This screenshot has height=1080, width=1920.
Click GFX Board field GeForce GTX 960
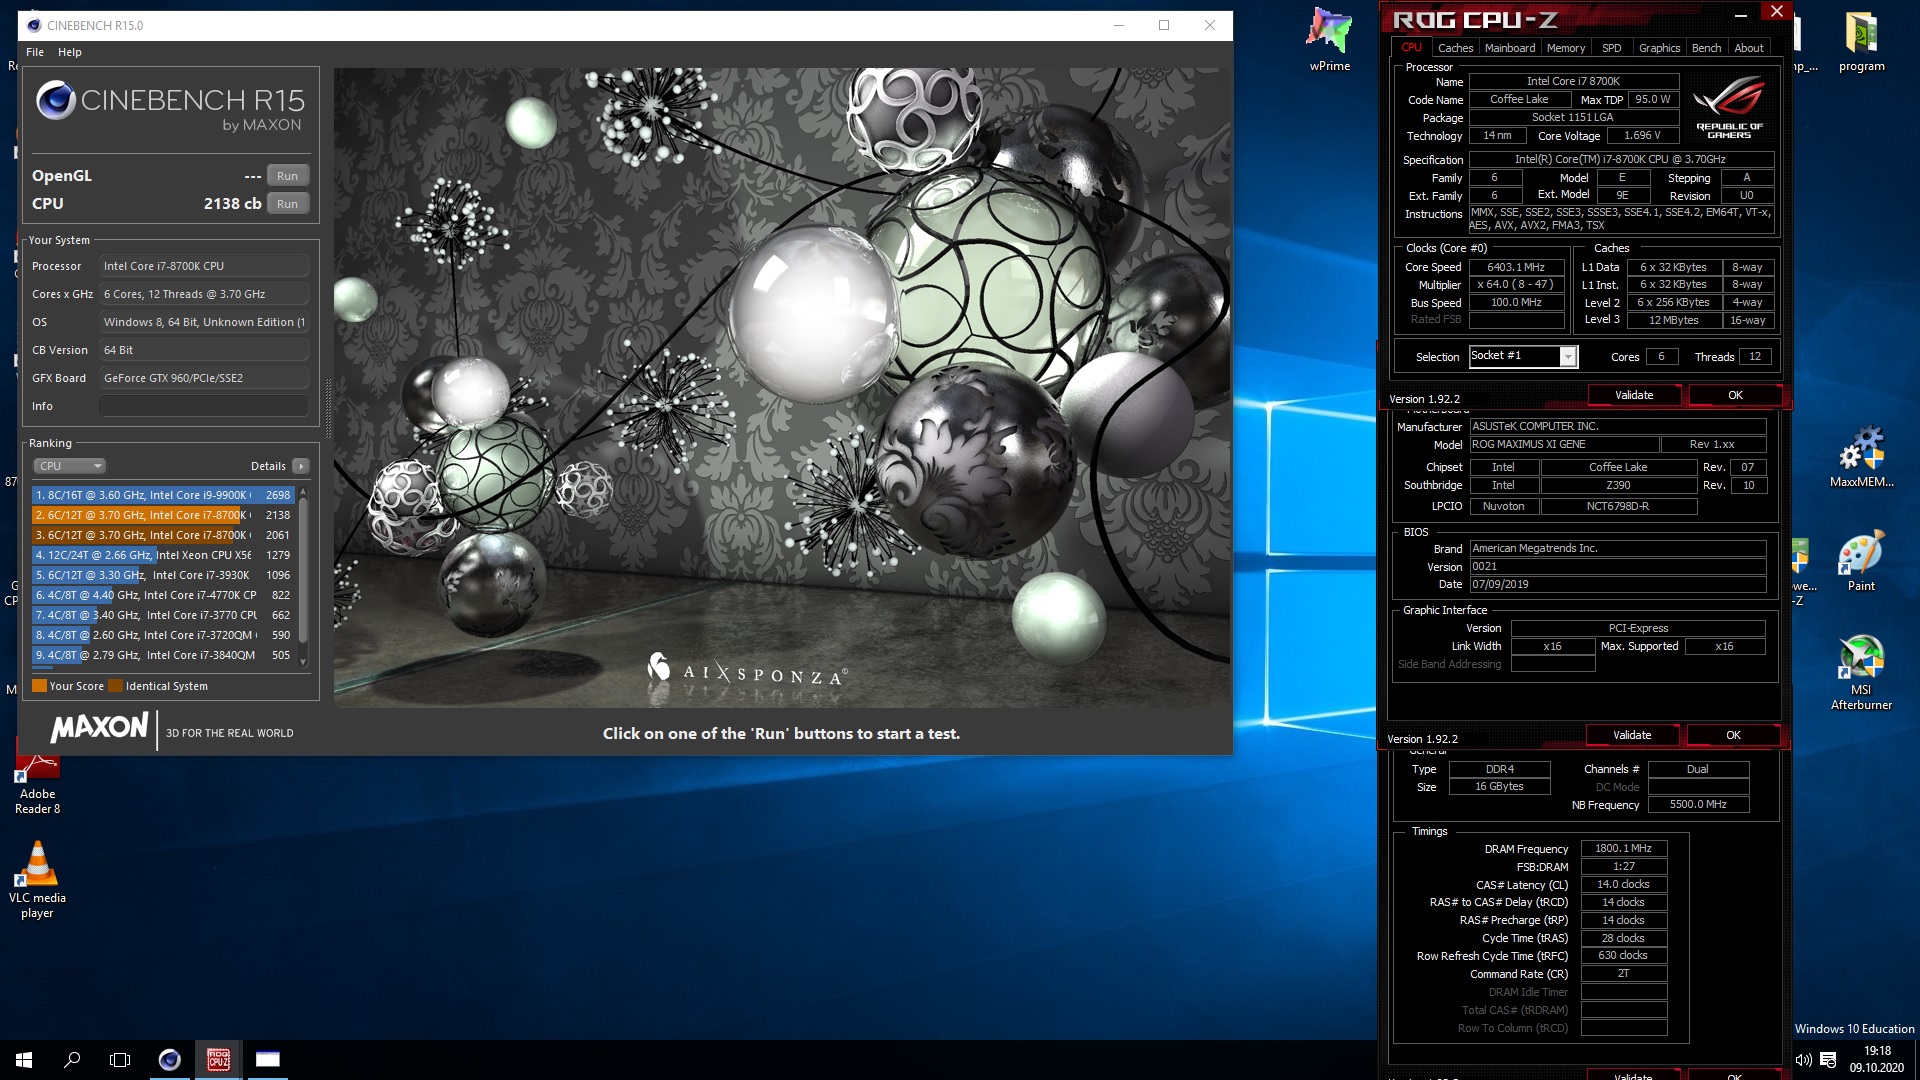(204, 378)
